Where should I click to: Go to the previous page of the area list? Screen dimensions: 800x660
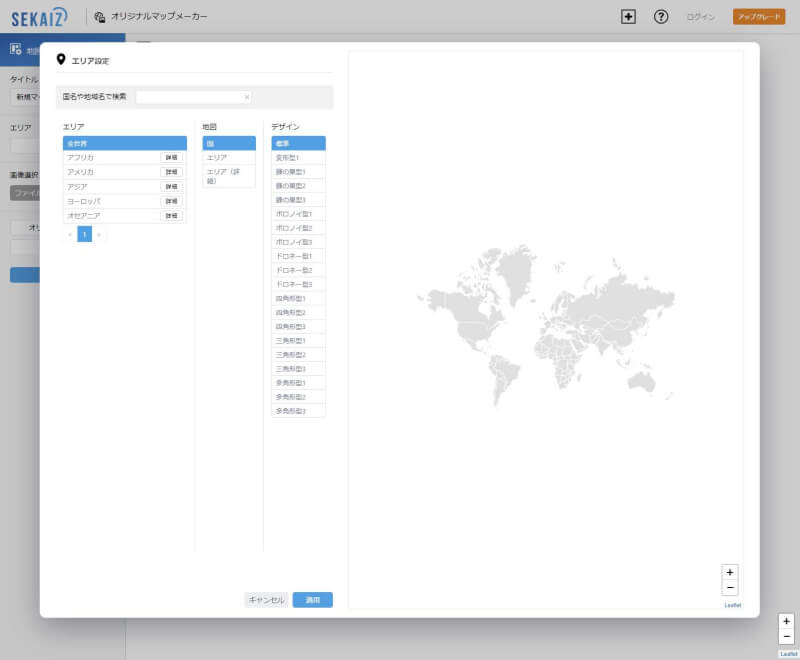pyautogui.click(x=70, y=234)
